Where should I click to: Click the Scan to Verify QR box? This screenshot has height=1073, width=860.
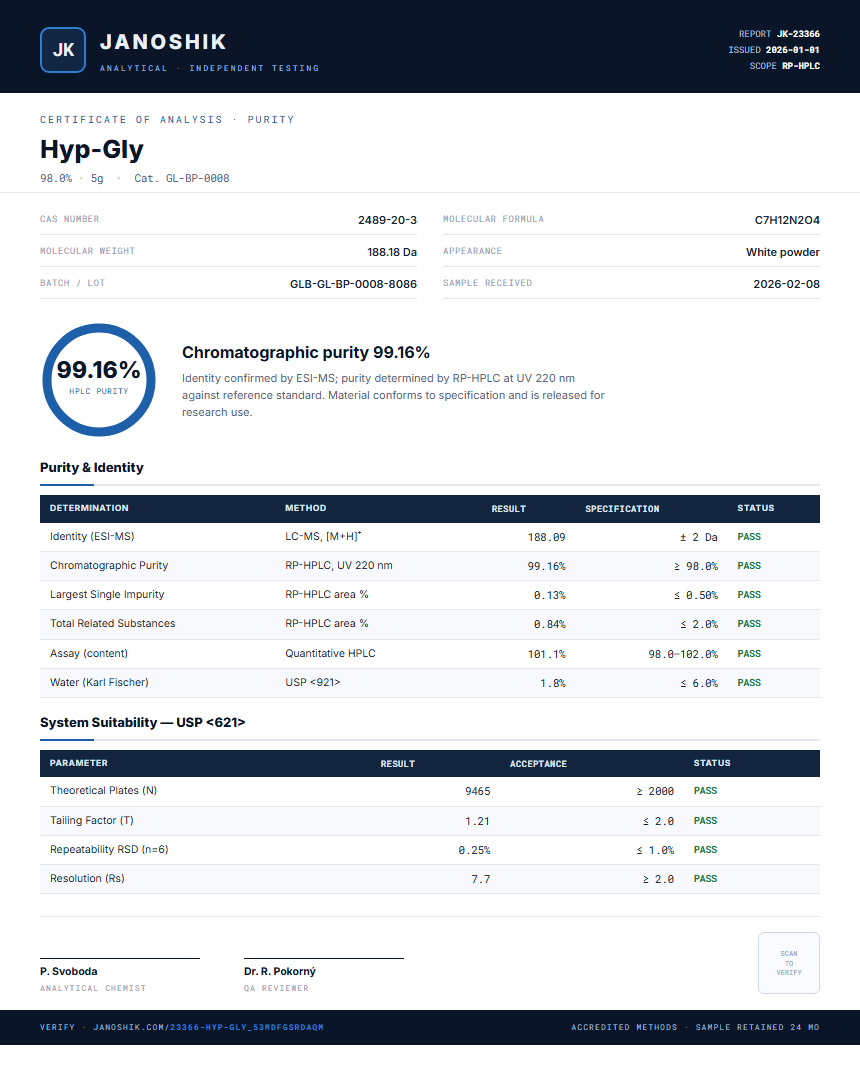click(x=789, y=963)
